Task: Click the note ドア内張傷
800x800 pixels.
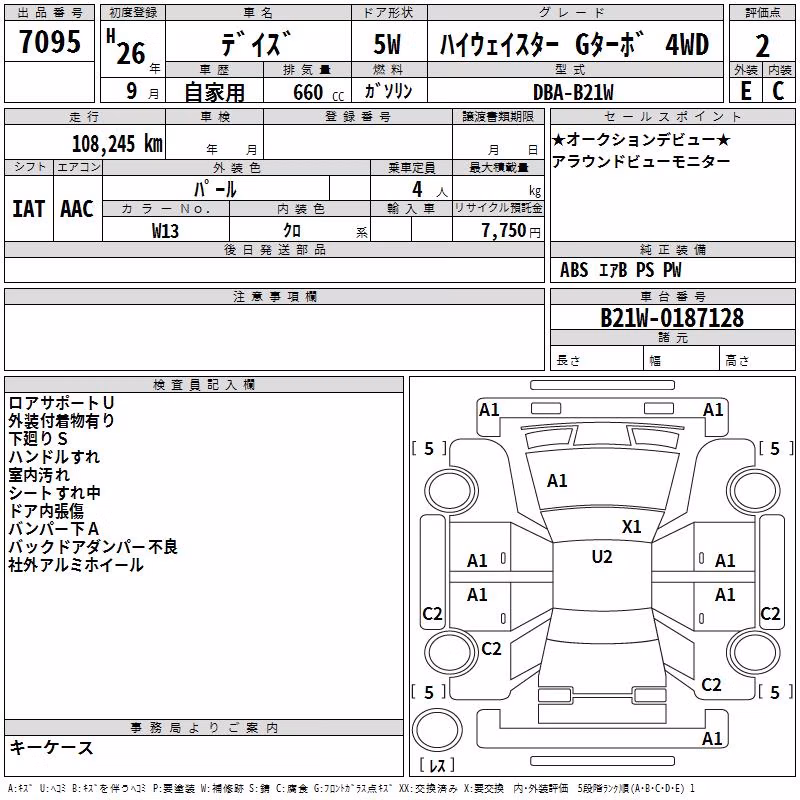Action: [46, 511]
